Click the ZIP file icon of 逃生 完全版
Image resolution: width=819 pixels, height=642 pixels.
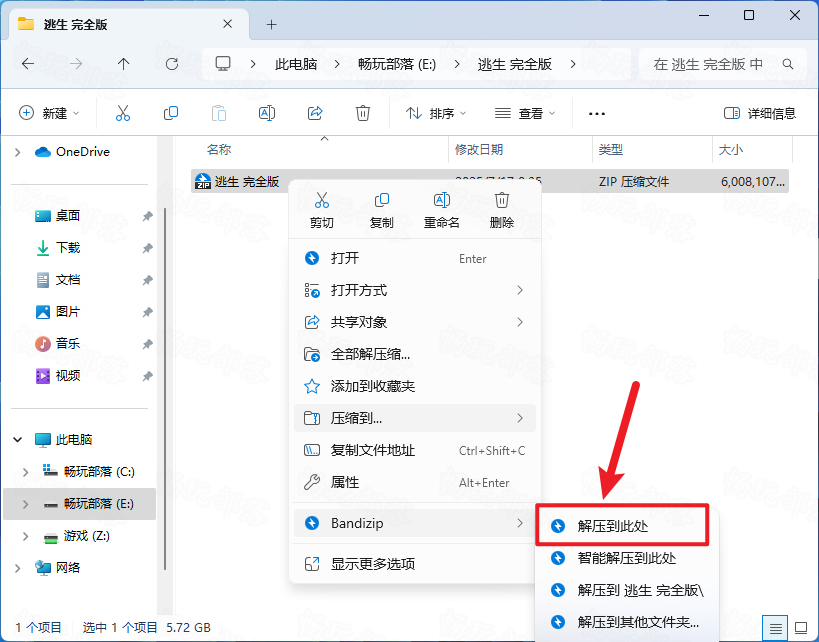click(203, 181)
